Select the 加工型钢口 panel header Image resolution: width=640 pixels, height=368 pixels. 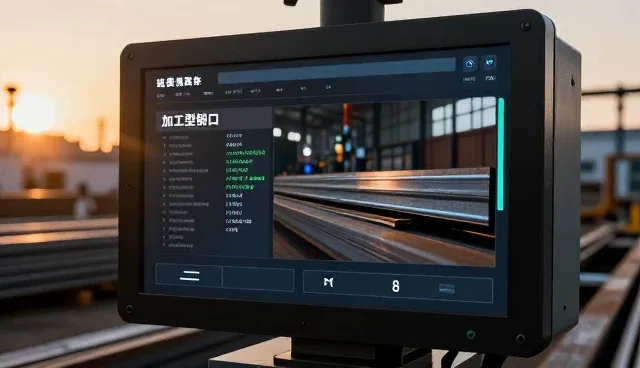tap(214, 120)
